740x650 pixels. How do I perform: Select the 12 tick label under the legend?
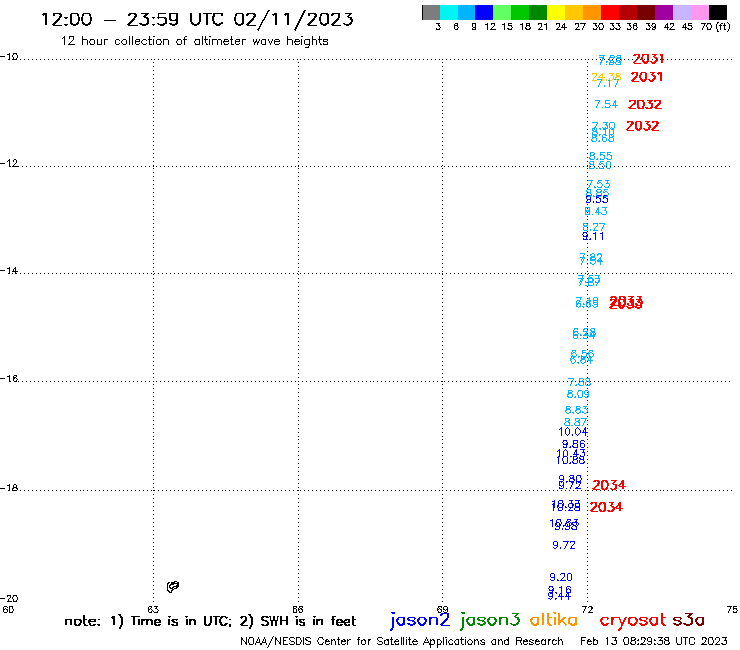click(490, 27)
